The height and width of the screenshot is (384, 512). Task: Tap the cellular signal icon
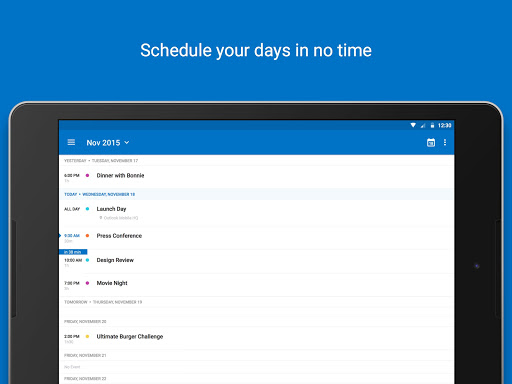pos(423,125)
